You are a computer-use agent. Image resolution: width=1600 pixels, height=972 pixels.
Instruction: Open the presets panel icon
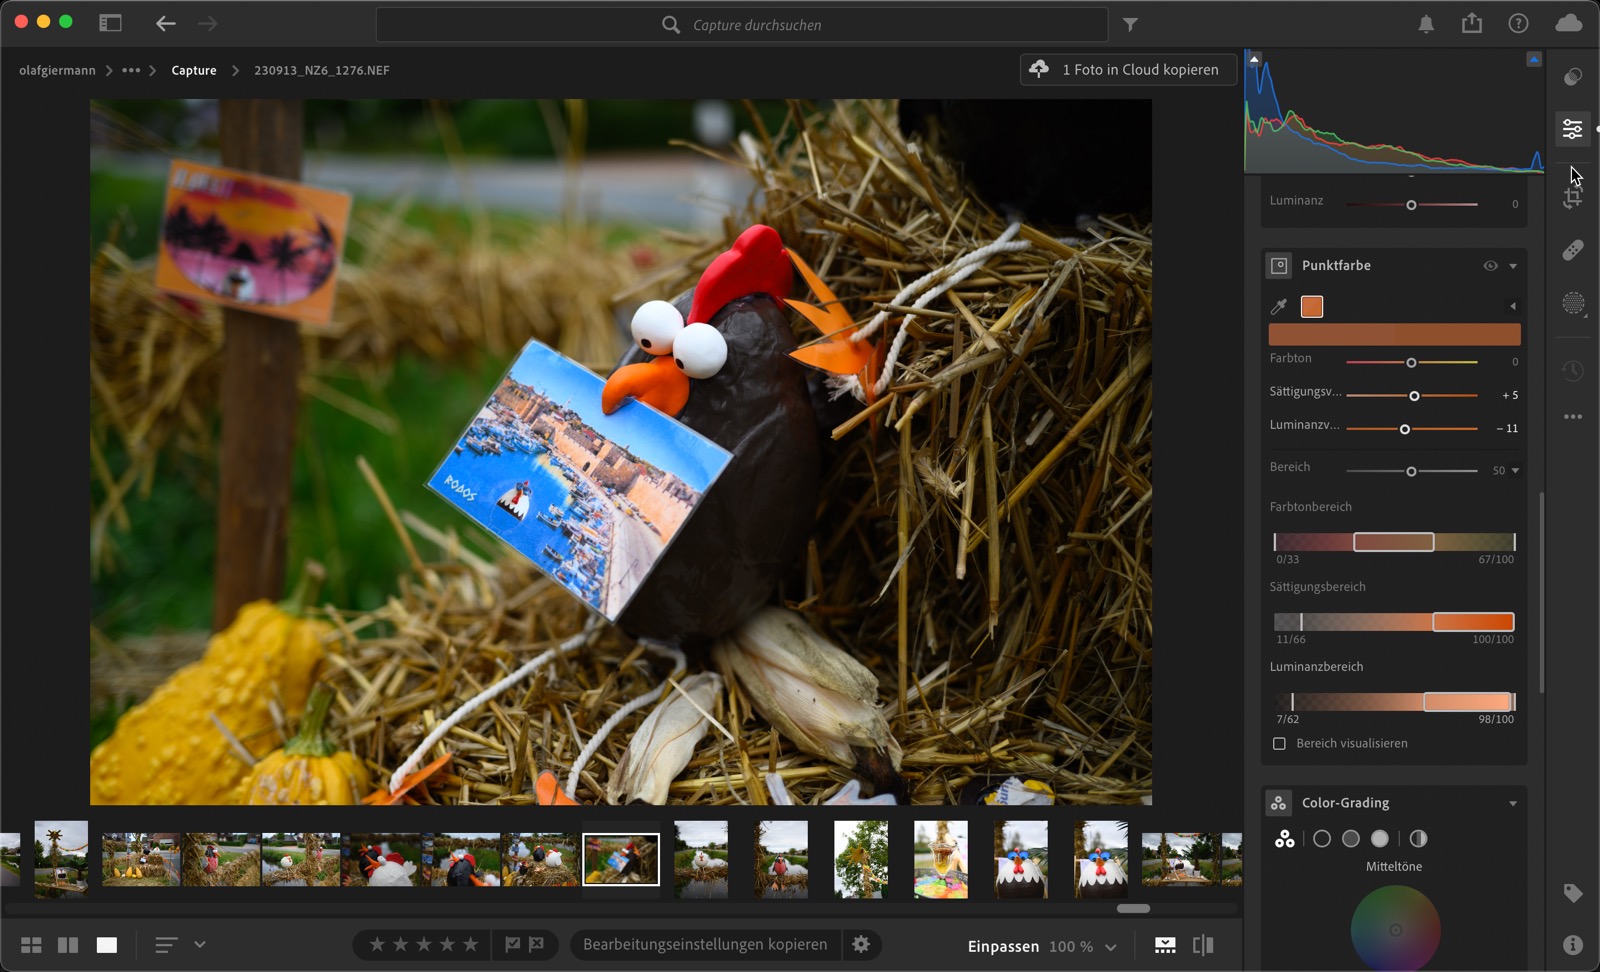pyautogui.click(x=1572, y=77)
